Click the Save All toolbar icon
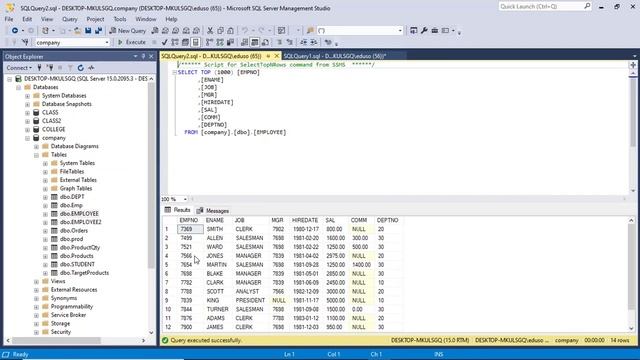The image size is (640, 360). pos(98,31)
